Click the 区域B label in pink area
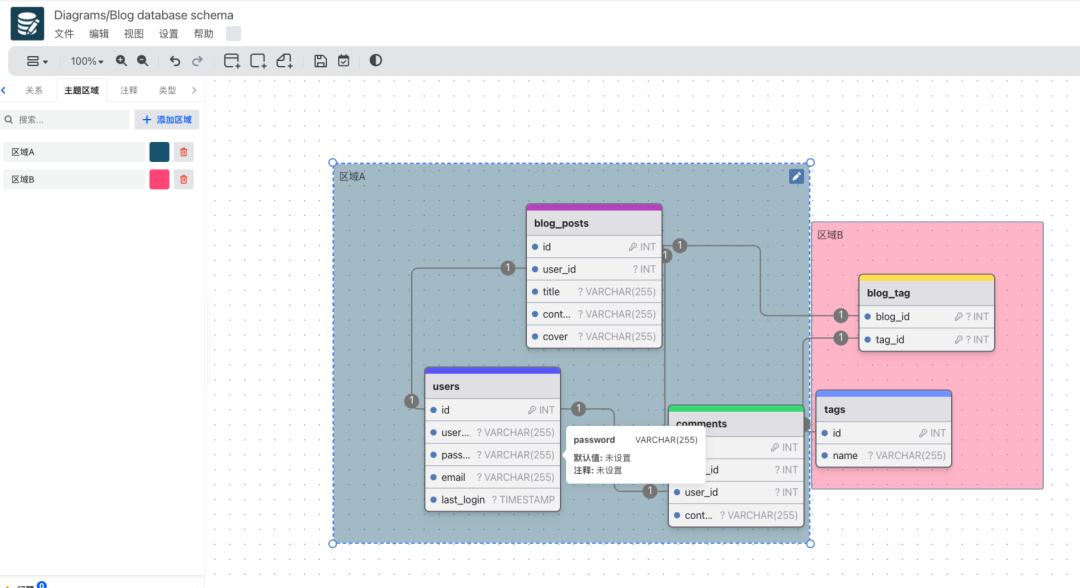 pyautogui.click(x=830, y=235)
